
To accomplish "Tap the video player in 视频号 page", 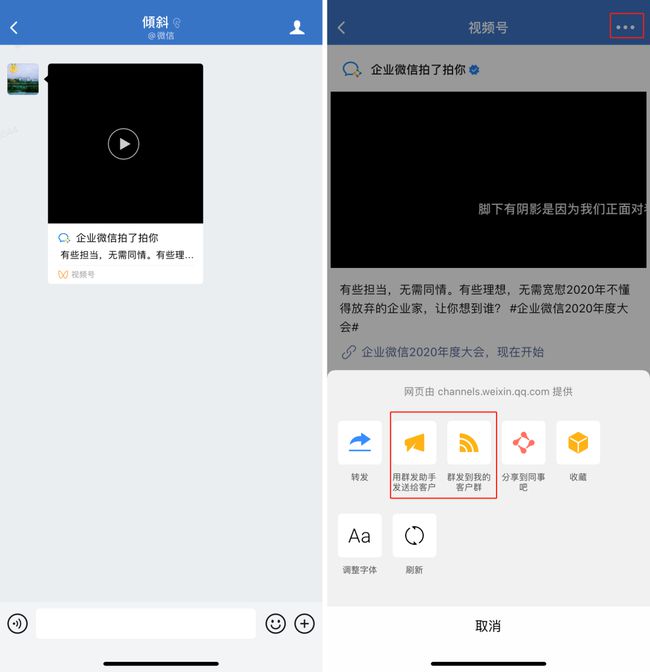I will [488, 180].
